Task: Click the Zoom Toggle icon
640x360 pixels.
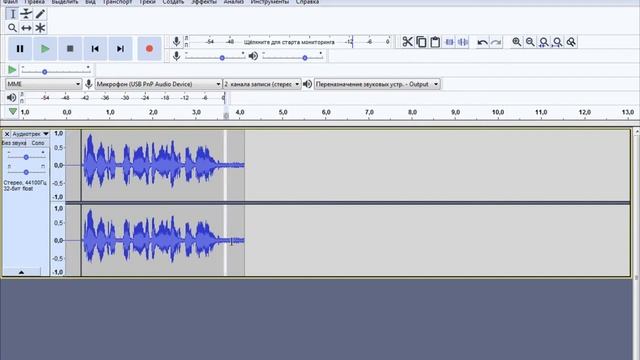Action: [571, 42]
